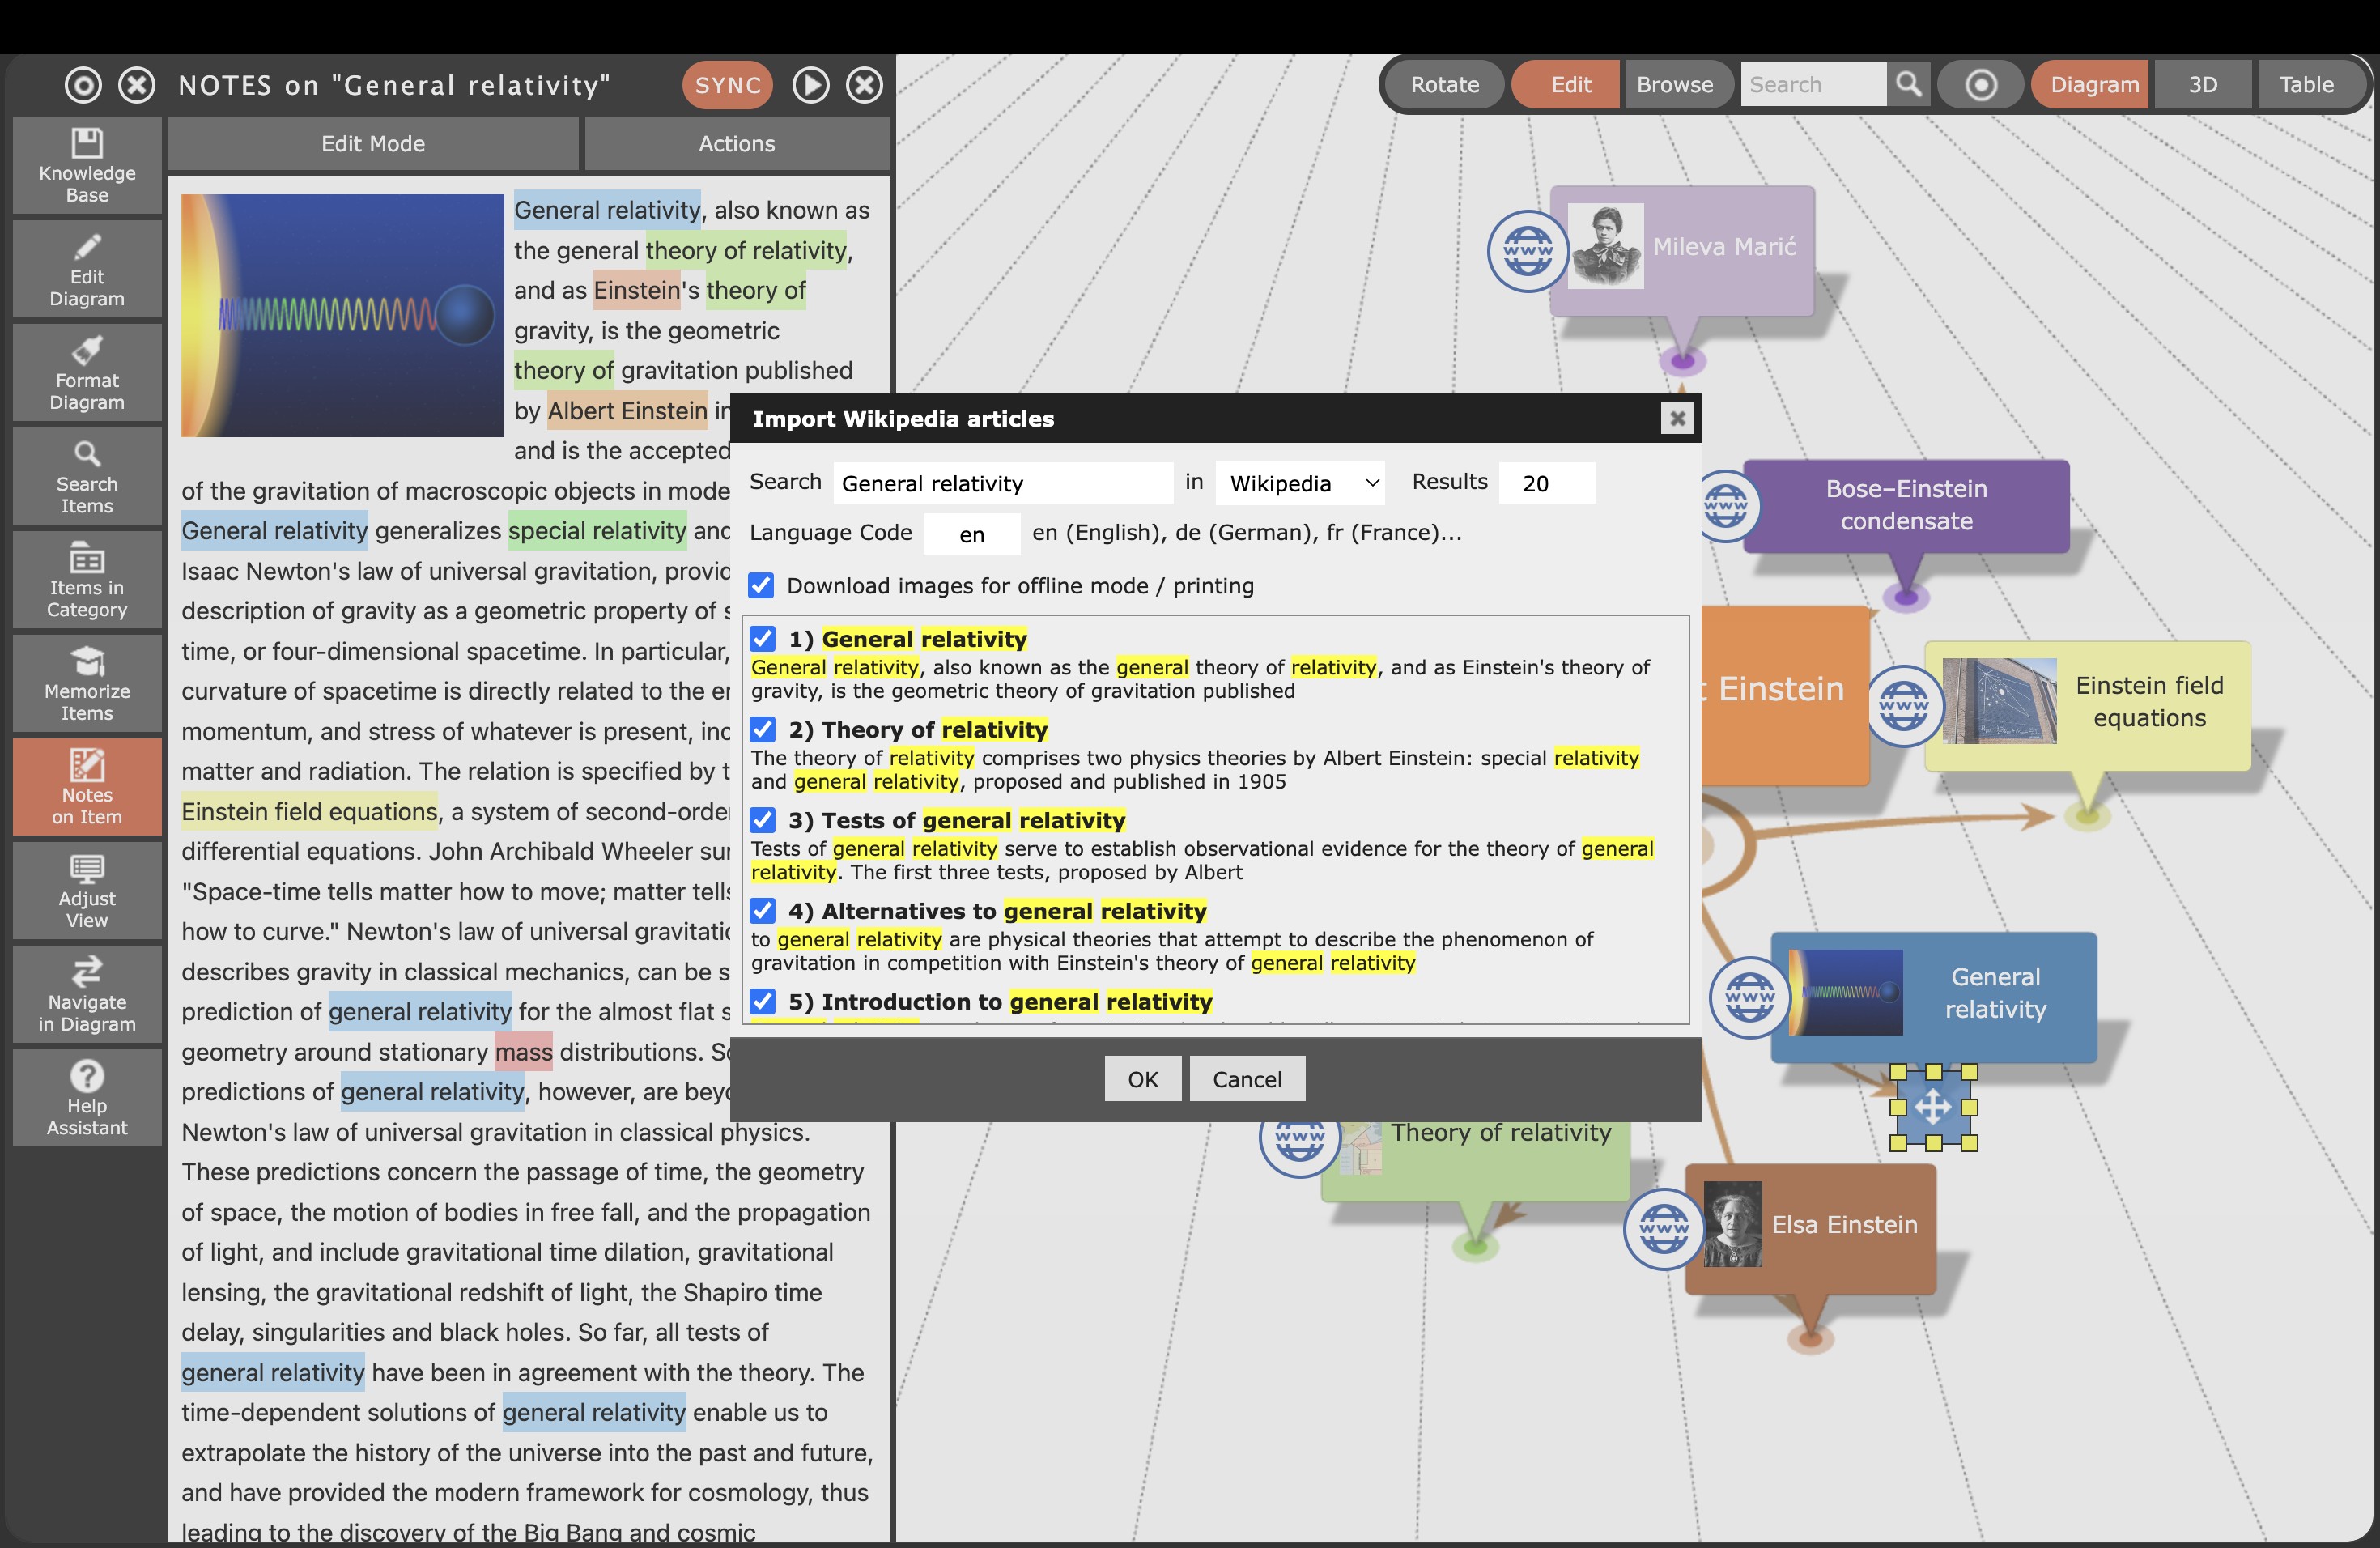Uncheck result 3) Tests of general relativity
The height and width of the screenshot is (1548, 2380).
[763, 820]
